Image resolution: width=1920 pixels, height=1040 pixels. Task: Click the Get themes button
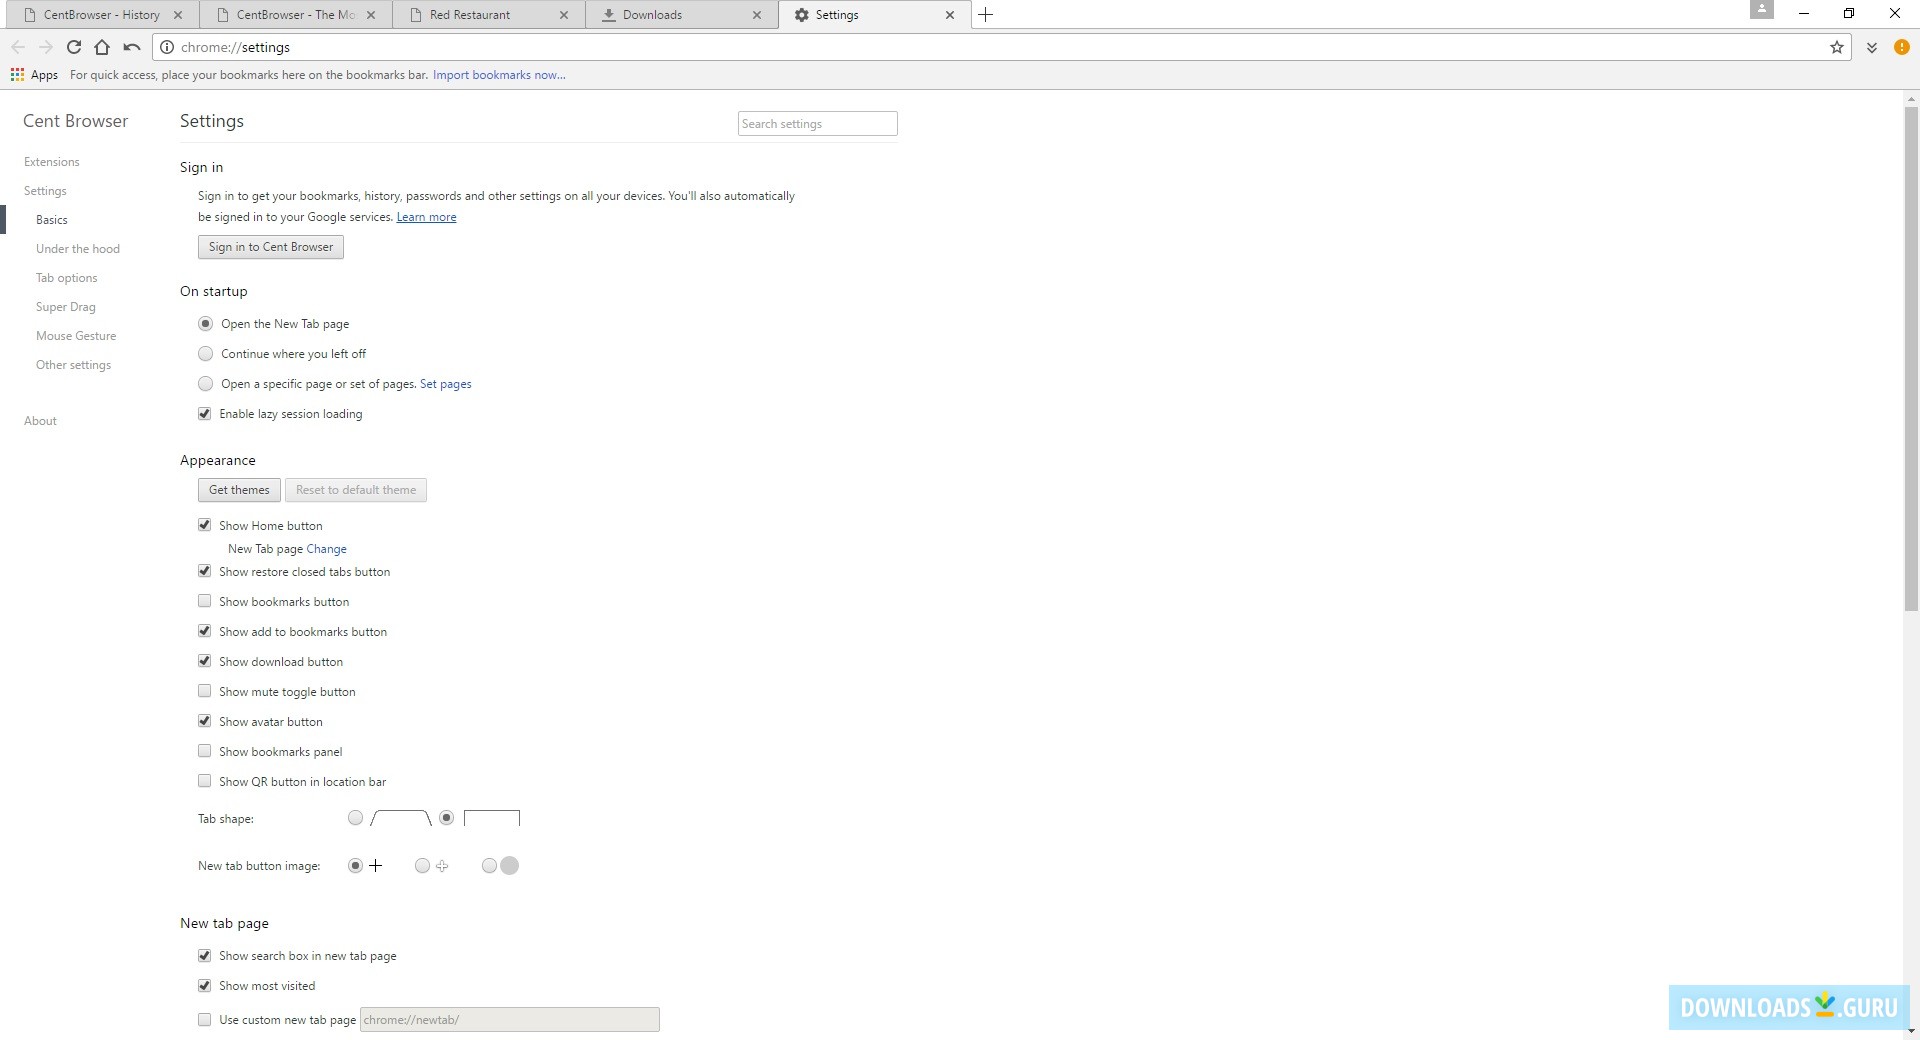[239, 490]
